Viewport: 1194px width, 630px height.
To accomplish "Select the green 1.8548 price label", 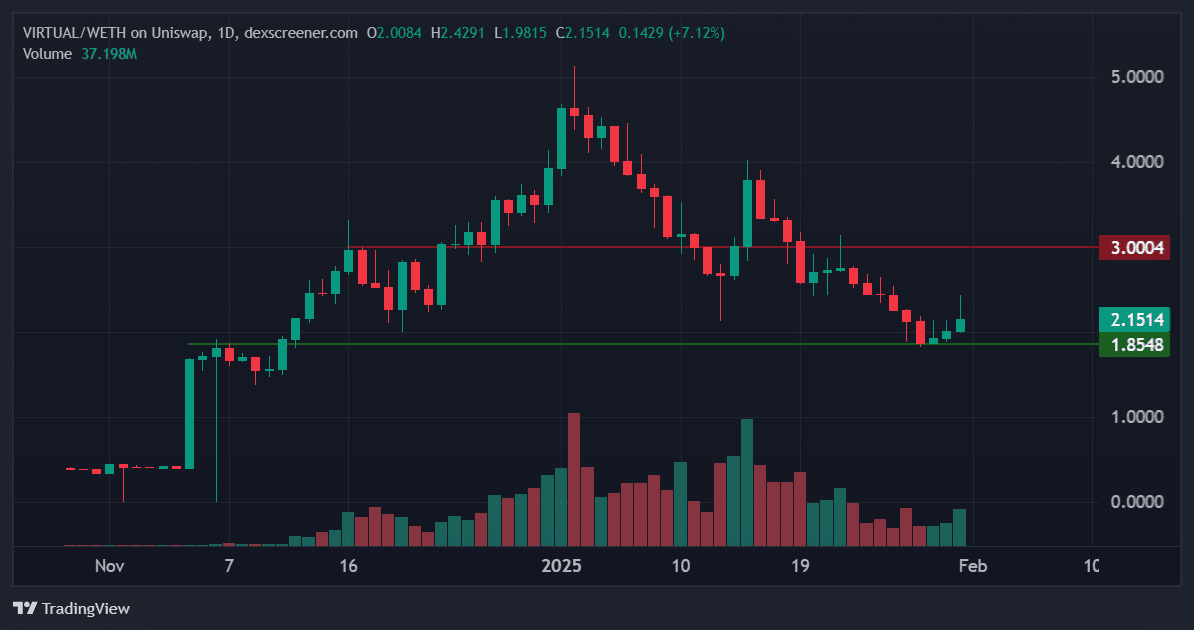I will [1134, 344].
